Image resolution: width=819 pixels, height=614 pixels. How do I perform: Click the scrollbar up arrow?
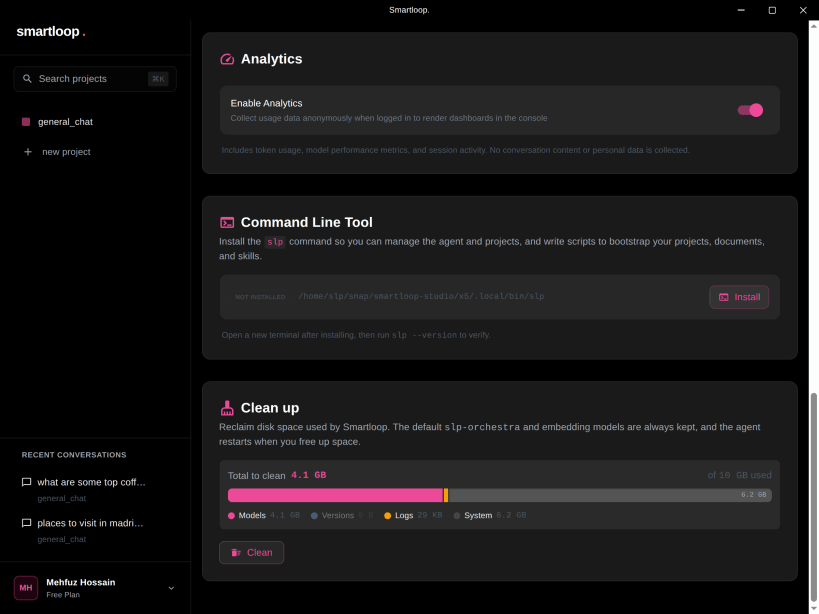coord(813,25)
